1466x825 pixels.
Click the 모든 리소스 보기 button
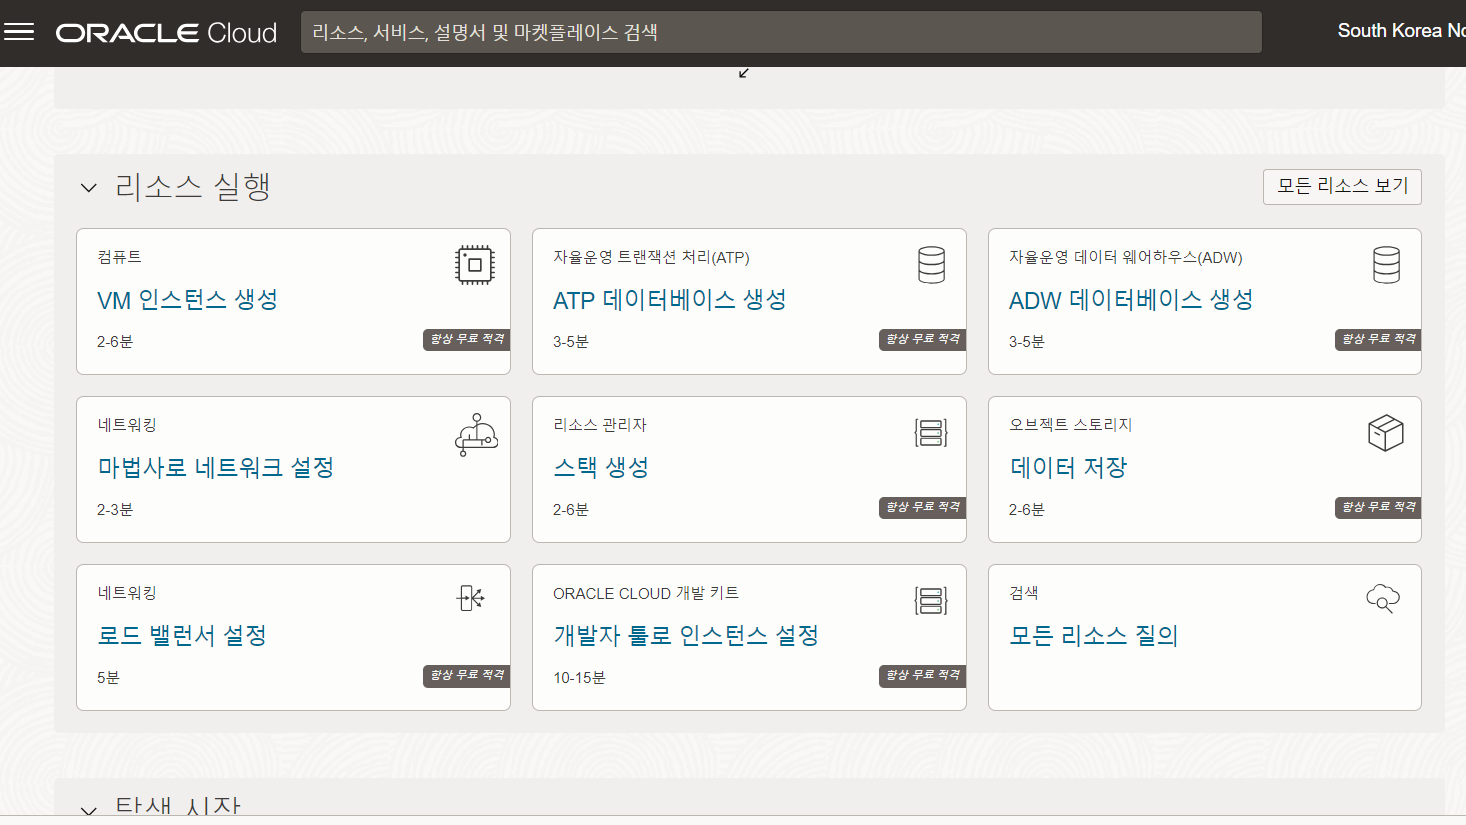pos(1342,186)
